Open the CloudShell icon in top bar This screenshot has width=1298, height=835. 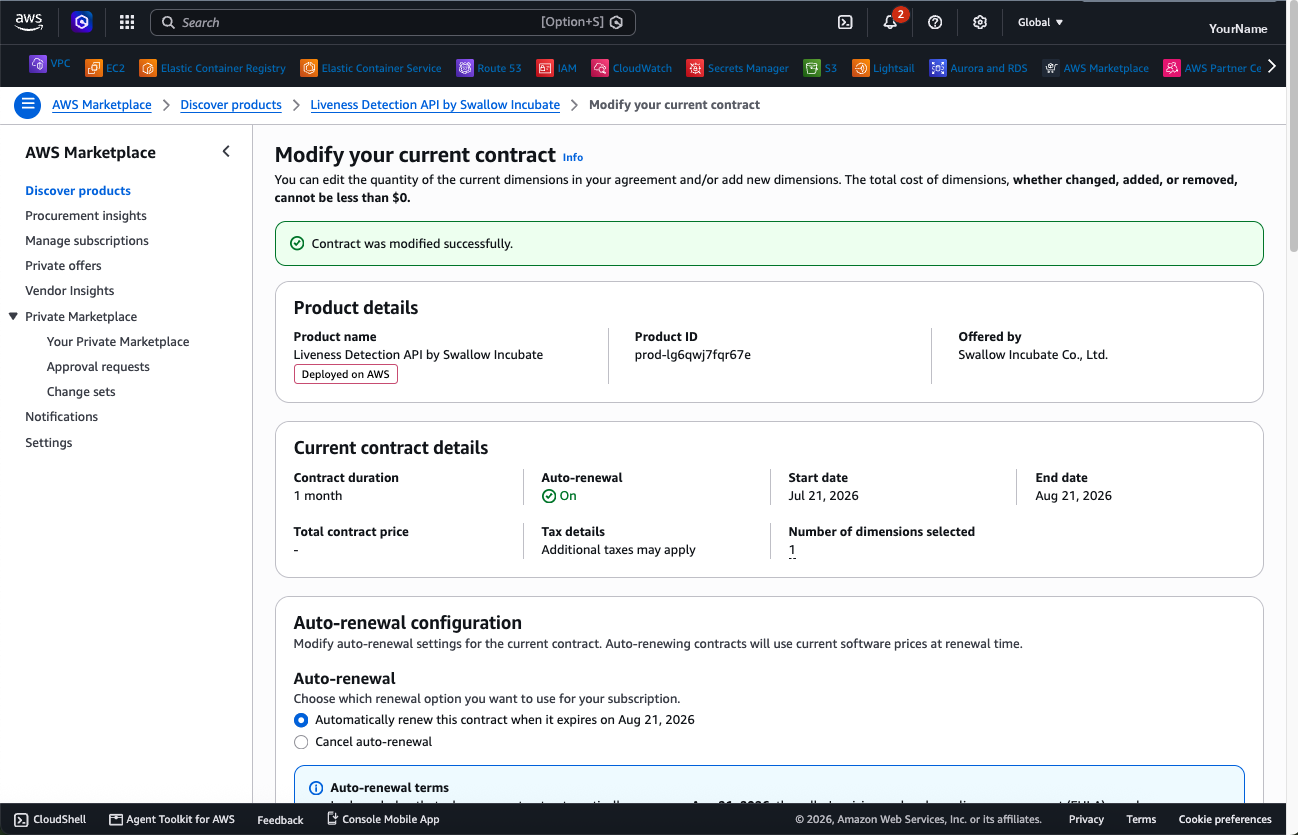(x=845, y=22)
